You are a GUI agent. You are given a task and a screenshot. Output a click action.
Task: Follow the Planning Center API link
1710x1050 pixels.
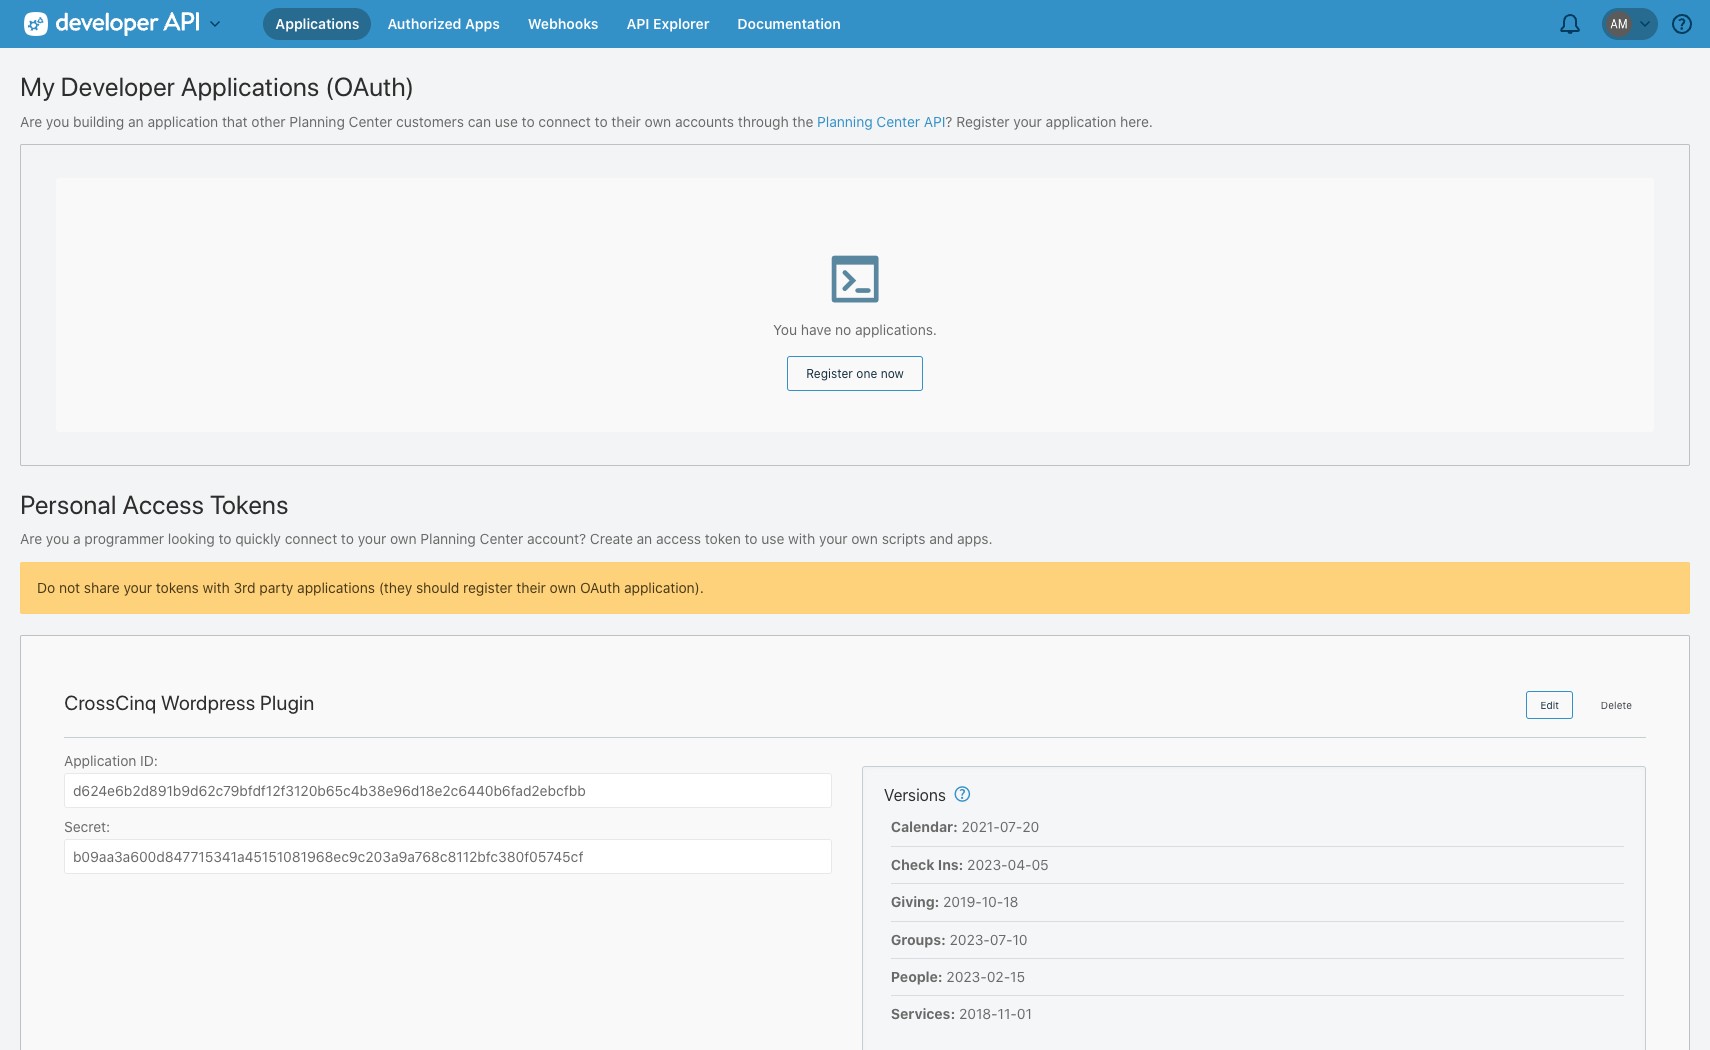click(881, 122)
